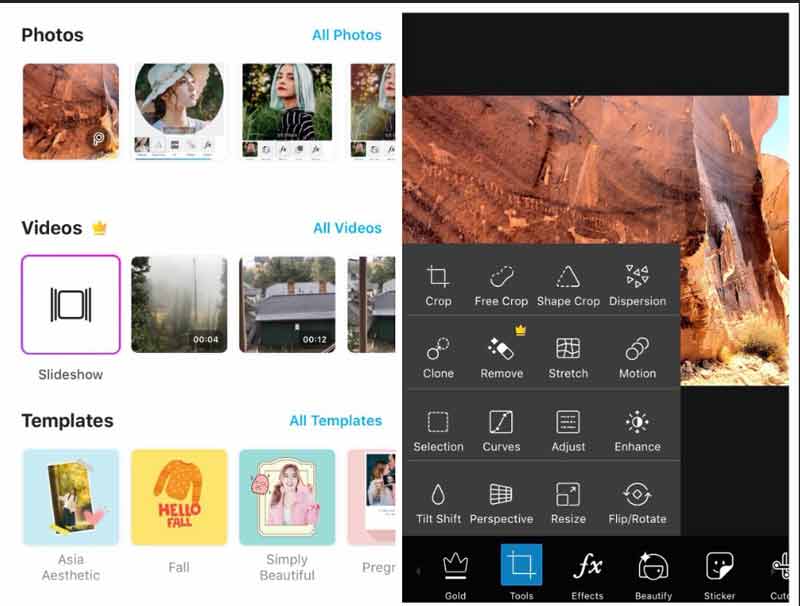
Task: Choose the Free Crop tool
Action: tap(501, 285)
